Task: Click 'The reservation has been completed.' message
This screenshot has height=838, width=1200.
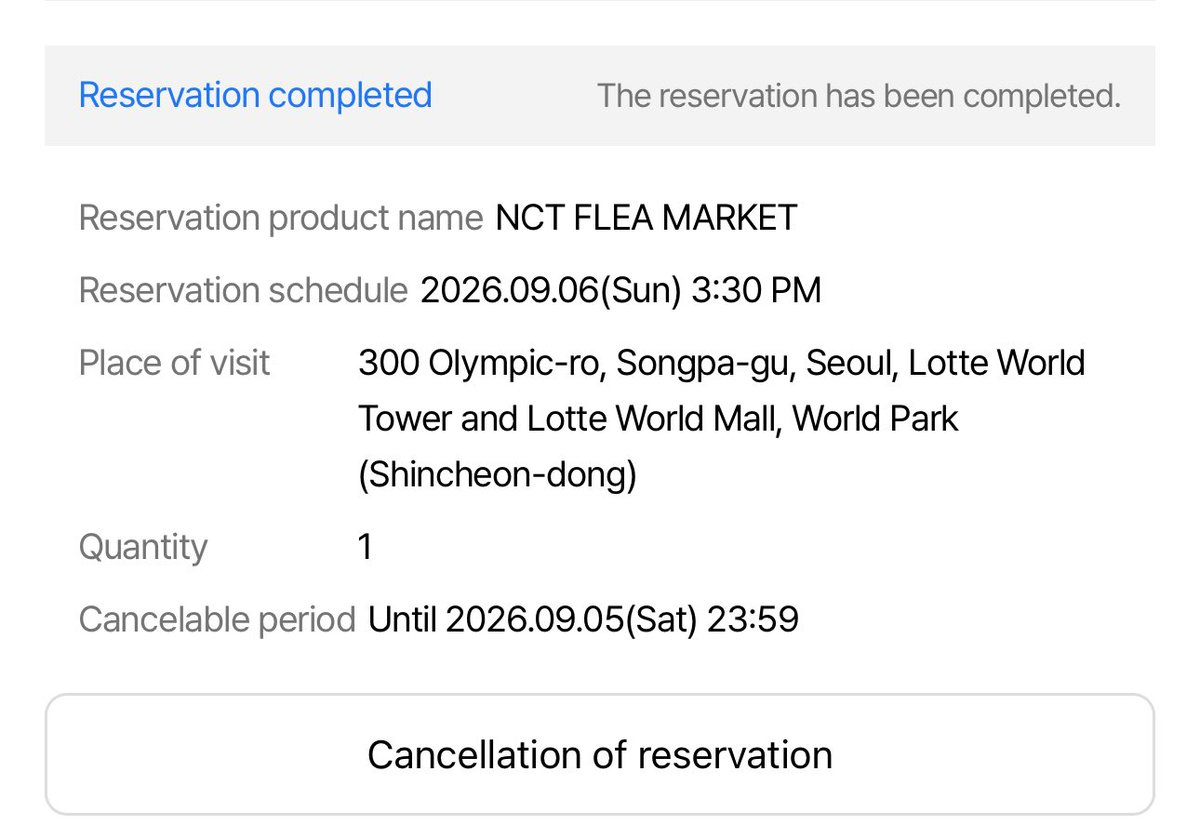Action: point(859,96)
